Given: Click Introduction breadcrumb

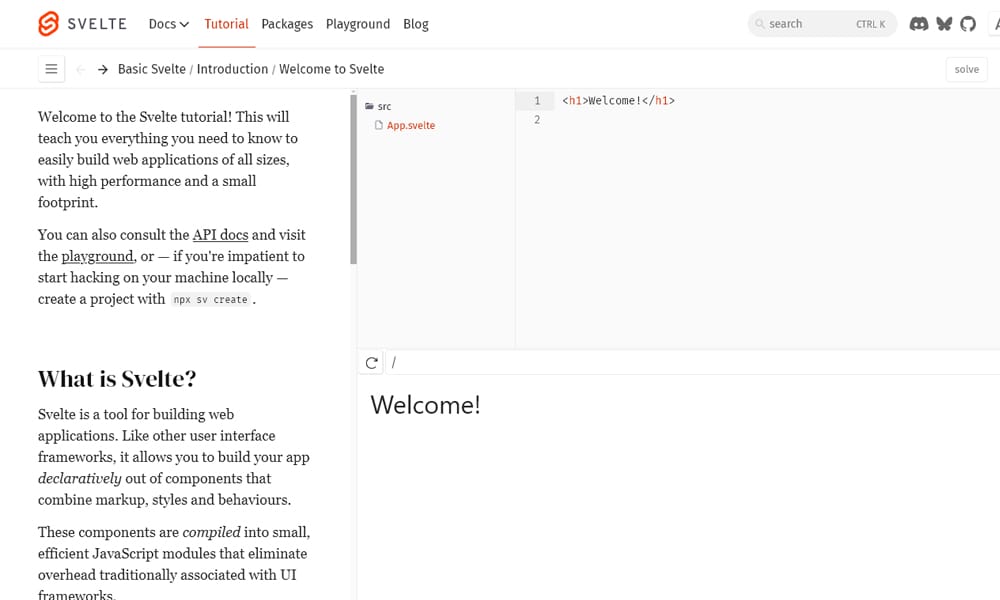Looking at the screenshot, I should point(232,69).
